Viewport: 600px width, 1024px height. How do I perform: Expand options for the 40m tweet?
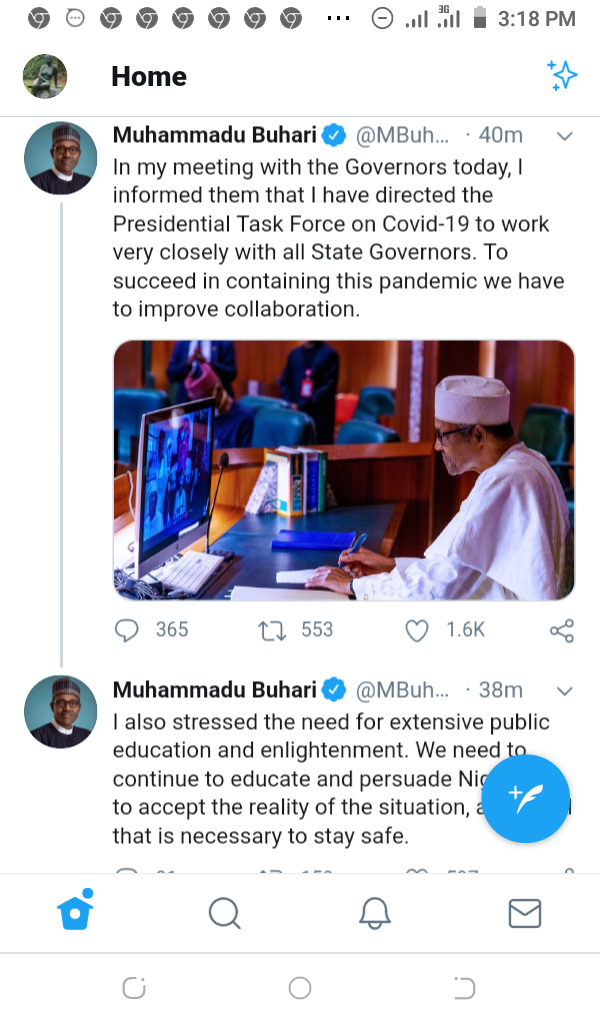pyautogui.click(x=564, y=136)
